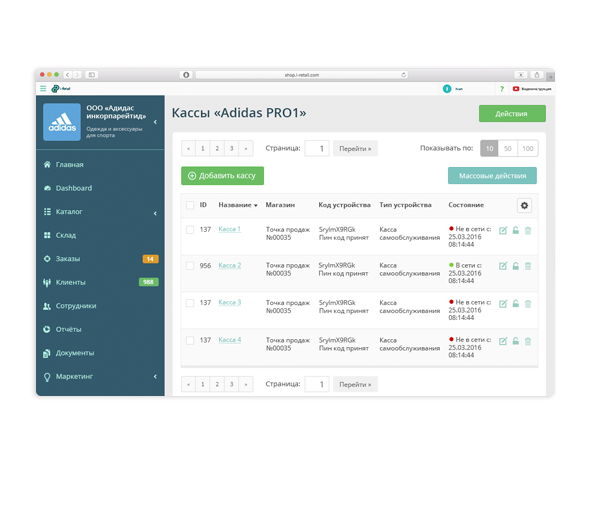Delete Касса 1 with trash icon
The image size is (591, 520).
tap(528, 231)
